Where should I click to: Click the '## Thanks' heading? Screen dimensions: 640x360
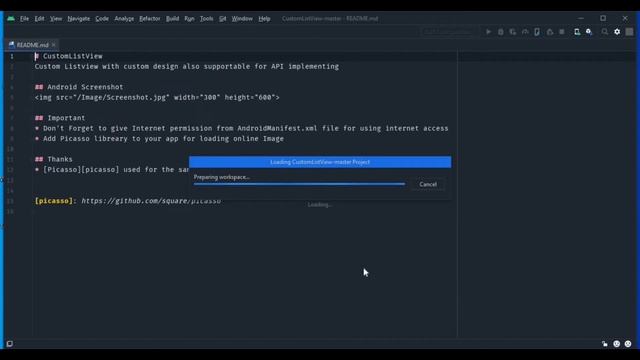53,159
